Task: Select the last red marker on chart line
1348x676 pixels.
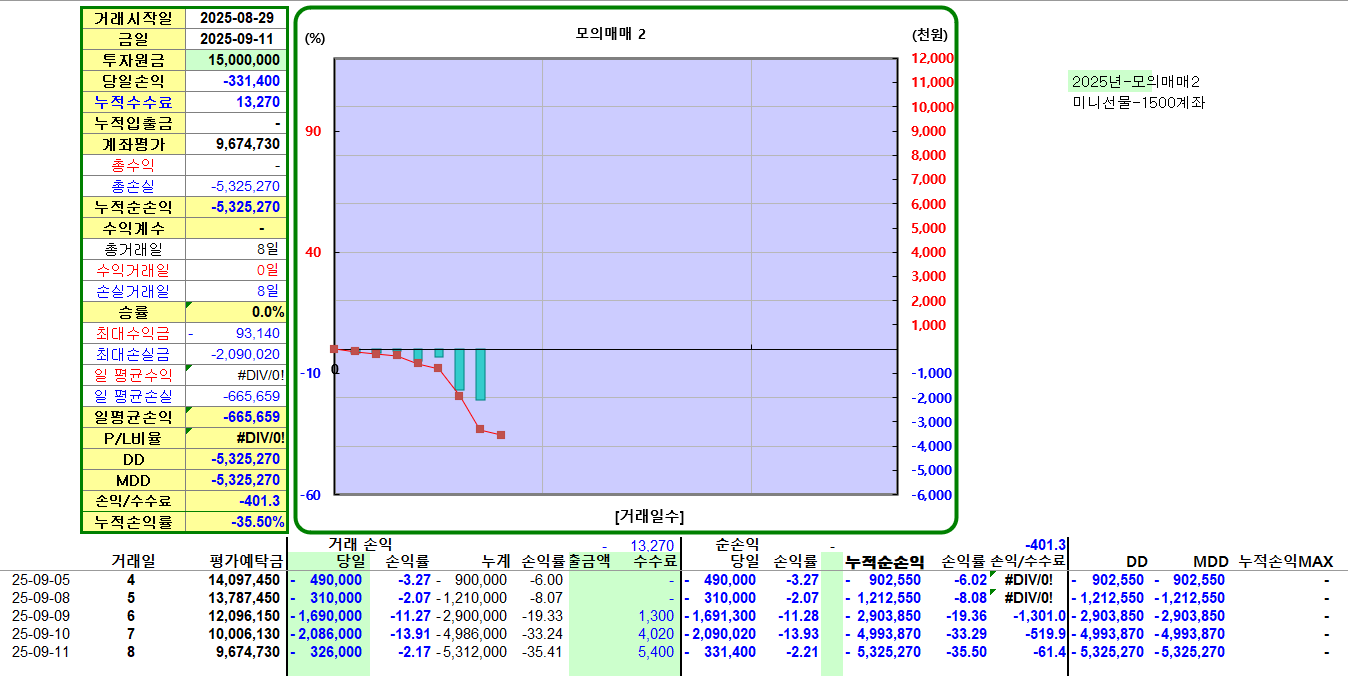Action: click(x=501, y=435)
